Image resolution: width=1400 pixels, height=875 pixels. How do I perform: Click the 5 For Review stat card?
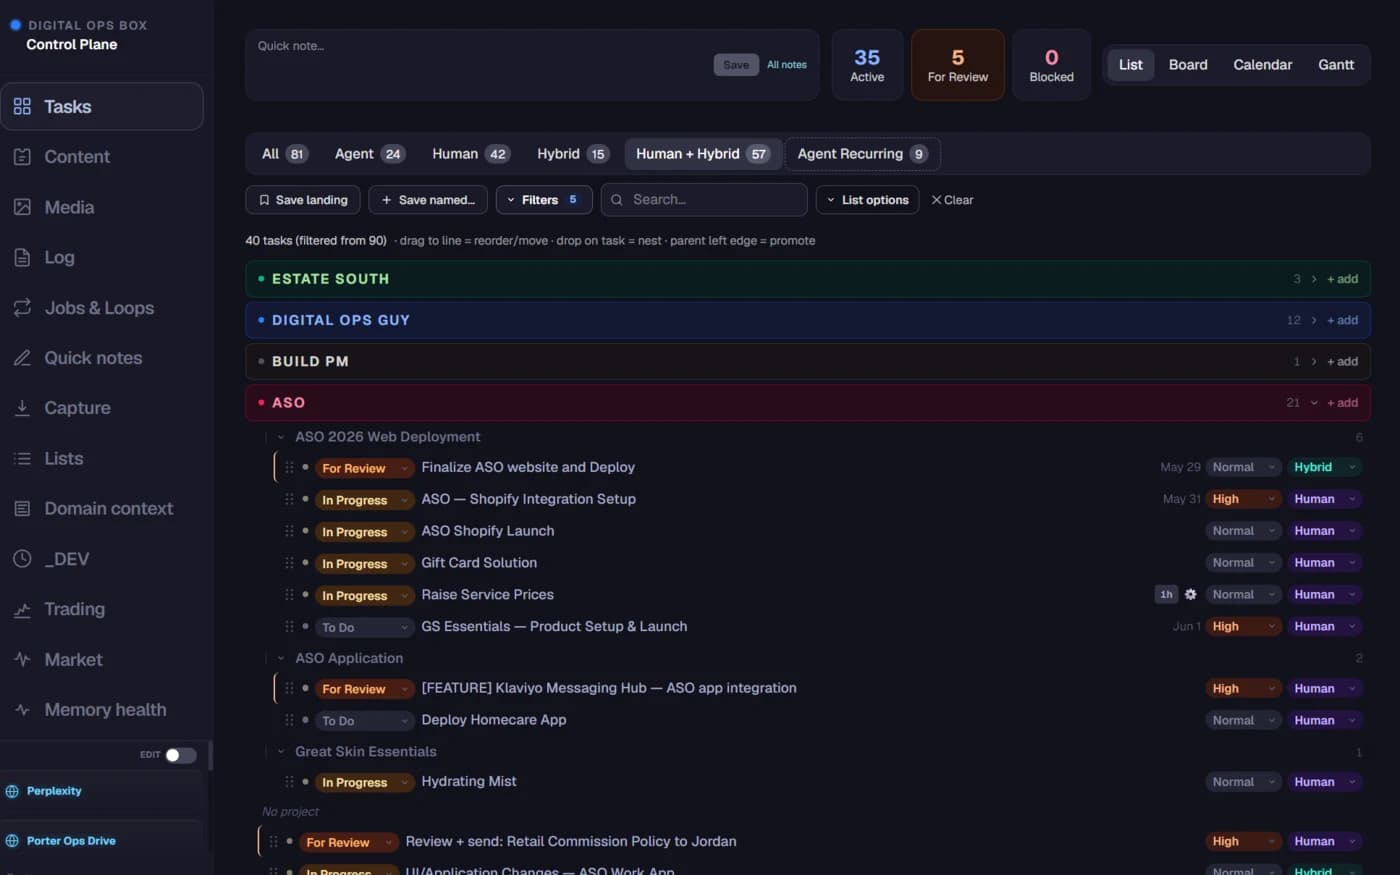[x=958, y=65]
